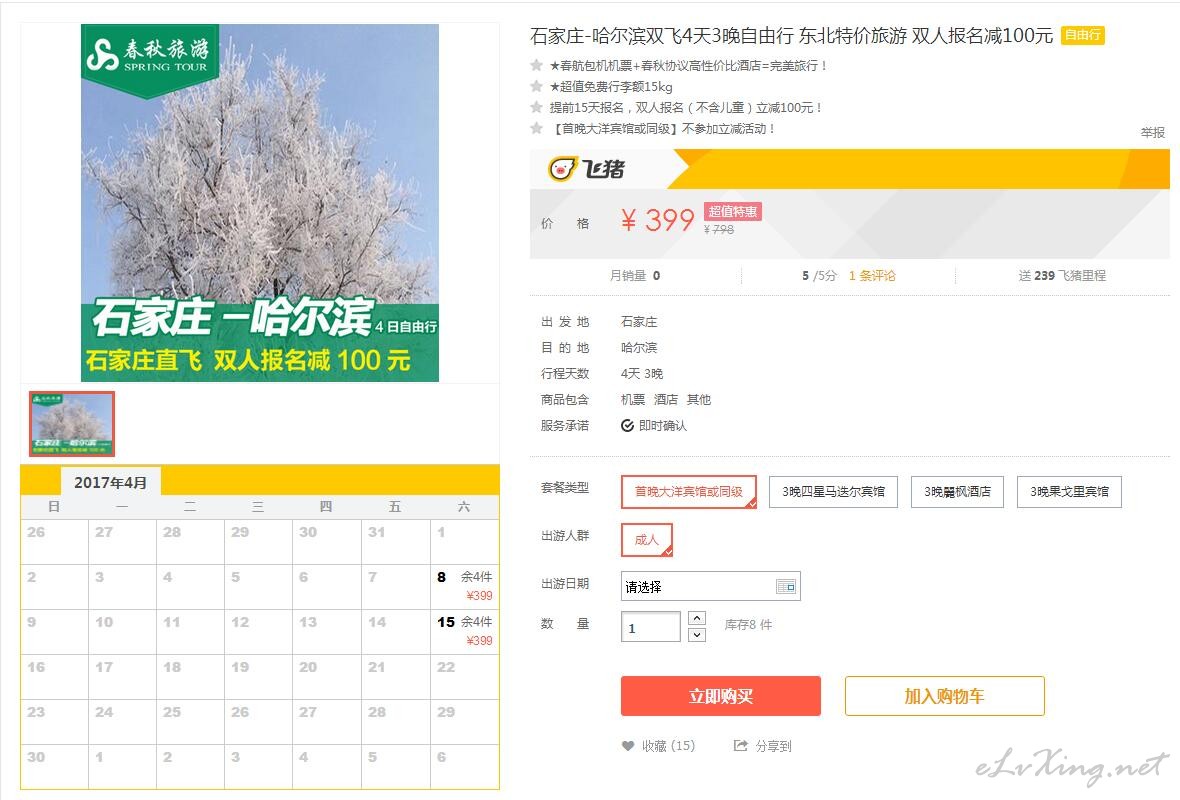Select the 3晚果戈里宾馆 package option
The image size is (1180, 800).
1069,491
